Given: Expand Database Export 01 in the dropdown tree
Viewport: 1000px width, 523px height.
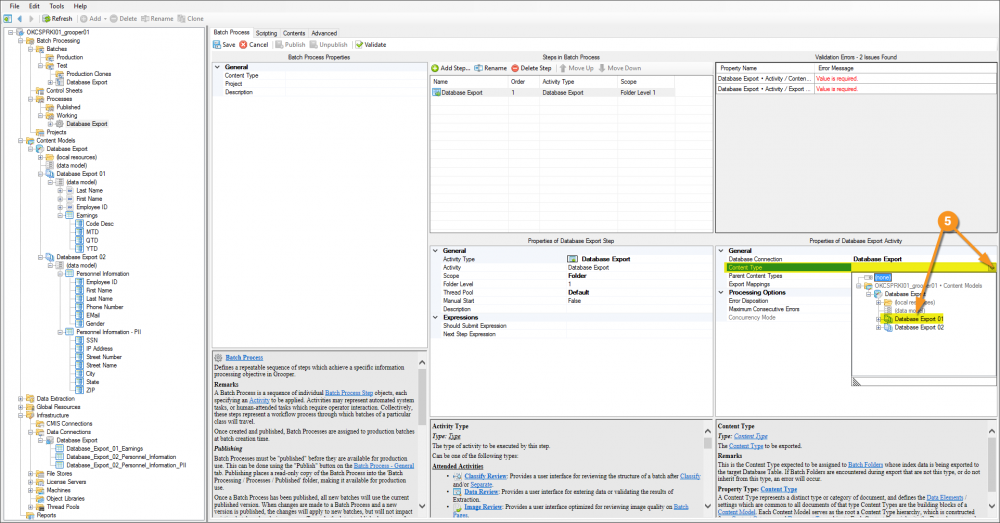Looking at the screenshot, I should [878, 319].
